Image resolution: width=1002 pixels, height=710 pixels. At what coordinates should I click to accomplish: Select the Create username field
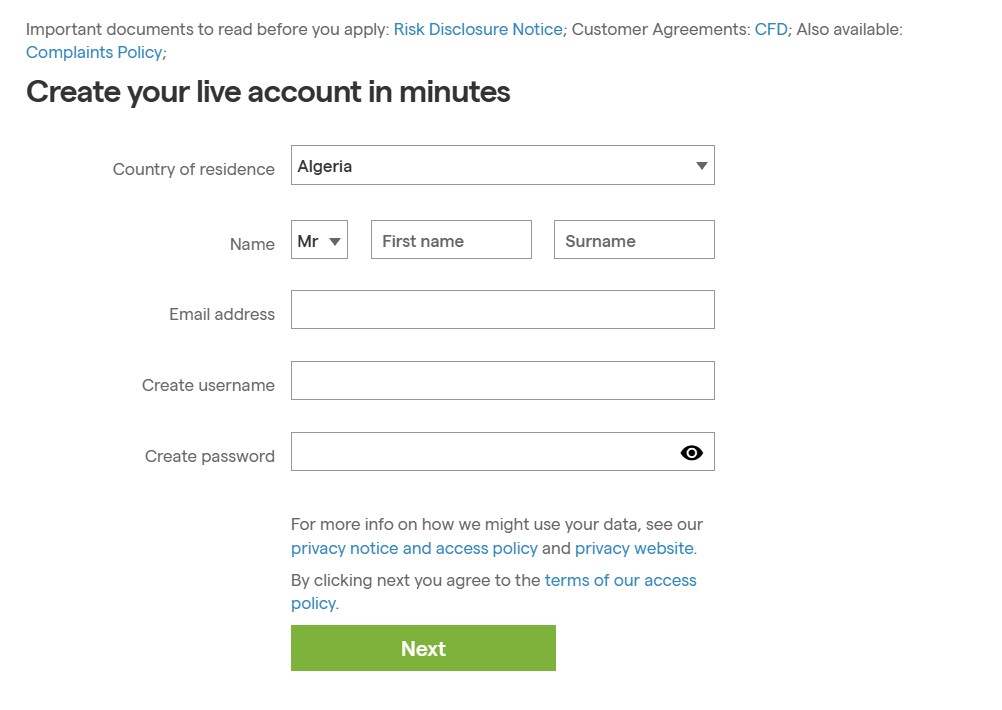(502, 381)
